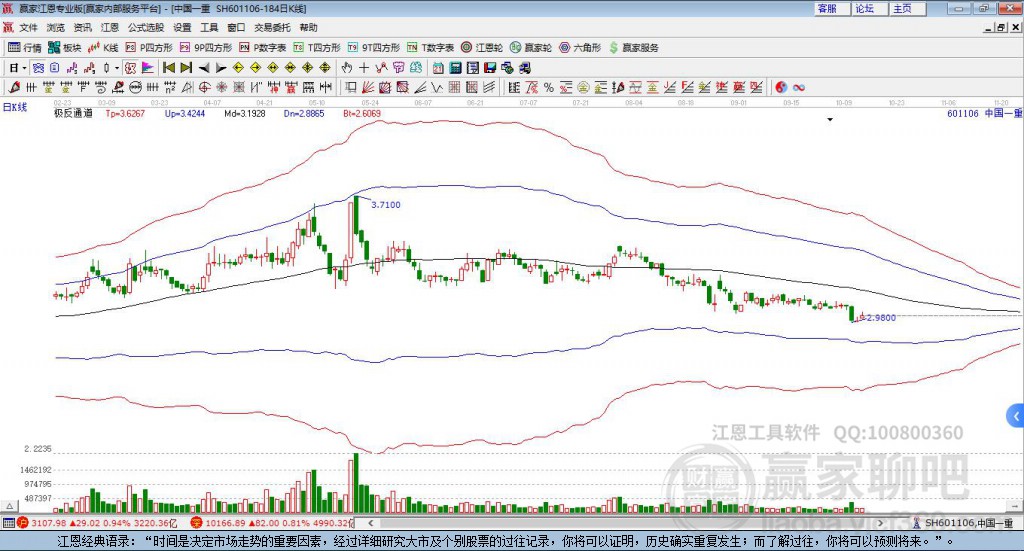Open the 9P四方形 tool
The width and height of the screenshot is (1024, 551).
206,48
